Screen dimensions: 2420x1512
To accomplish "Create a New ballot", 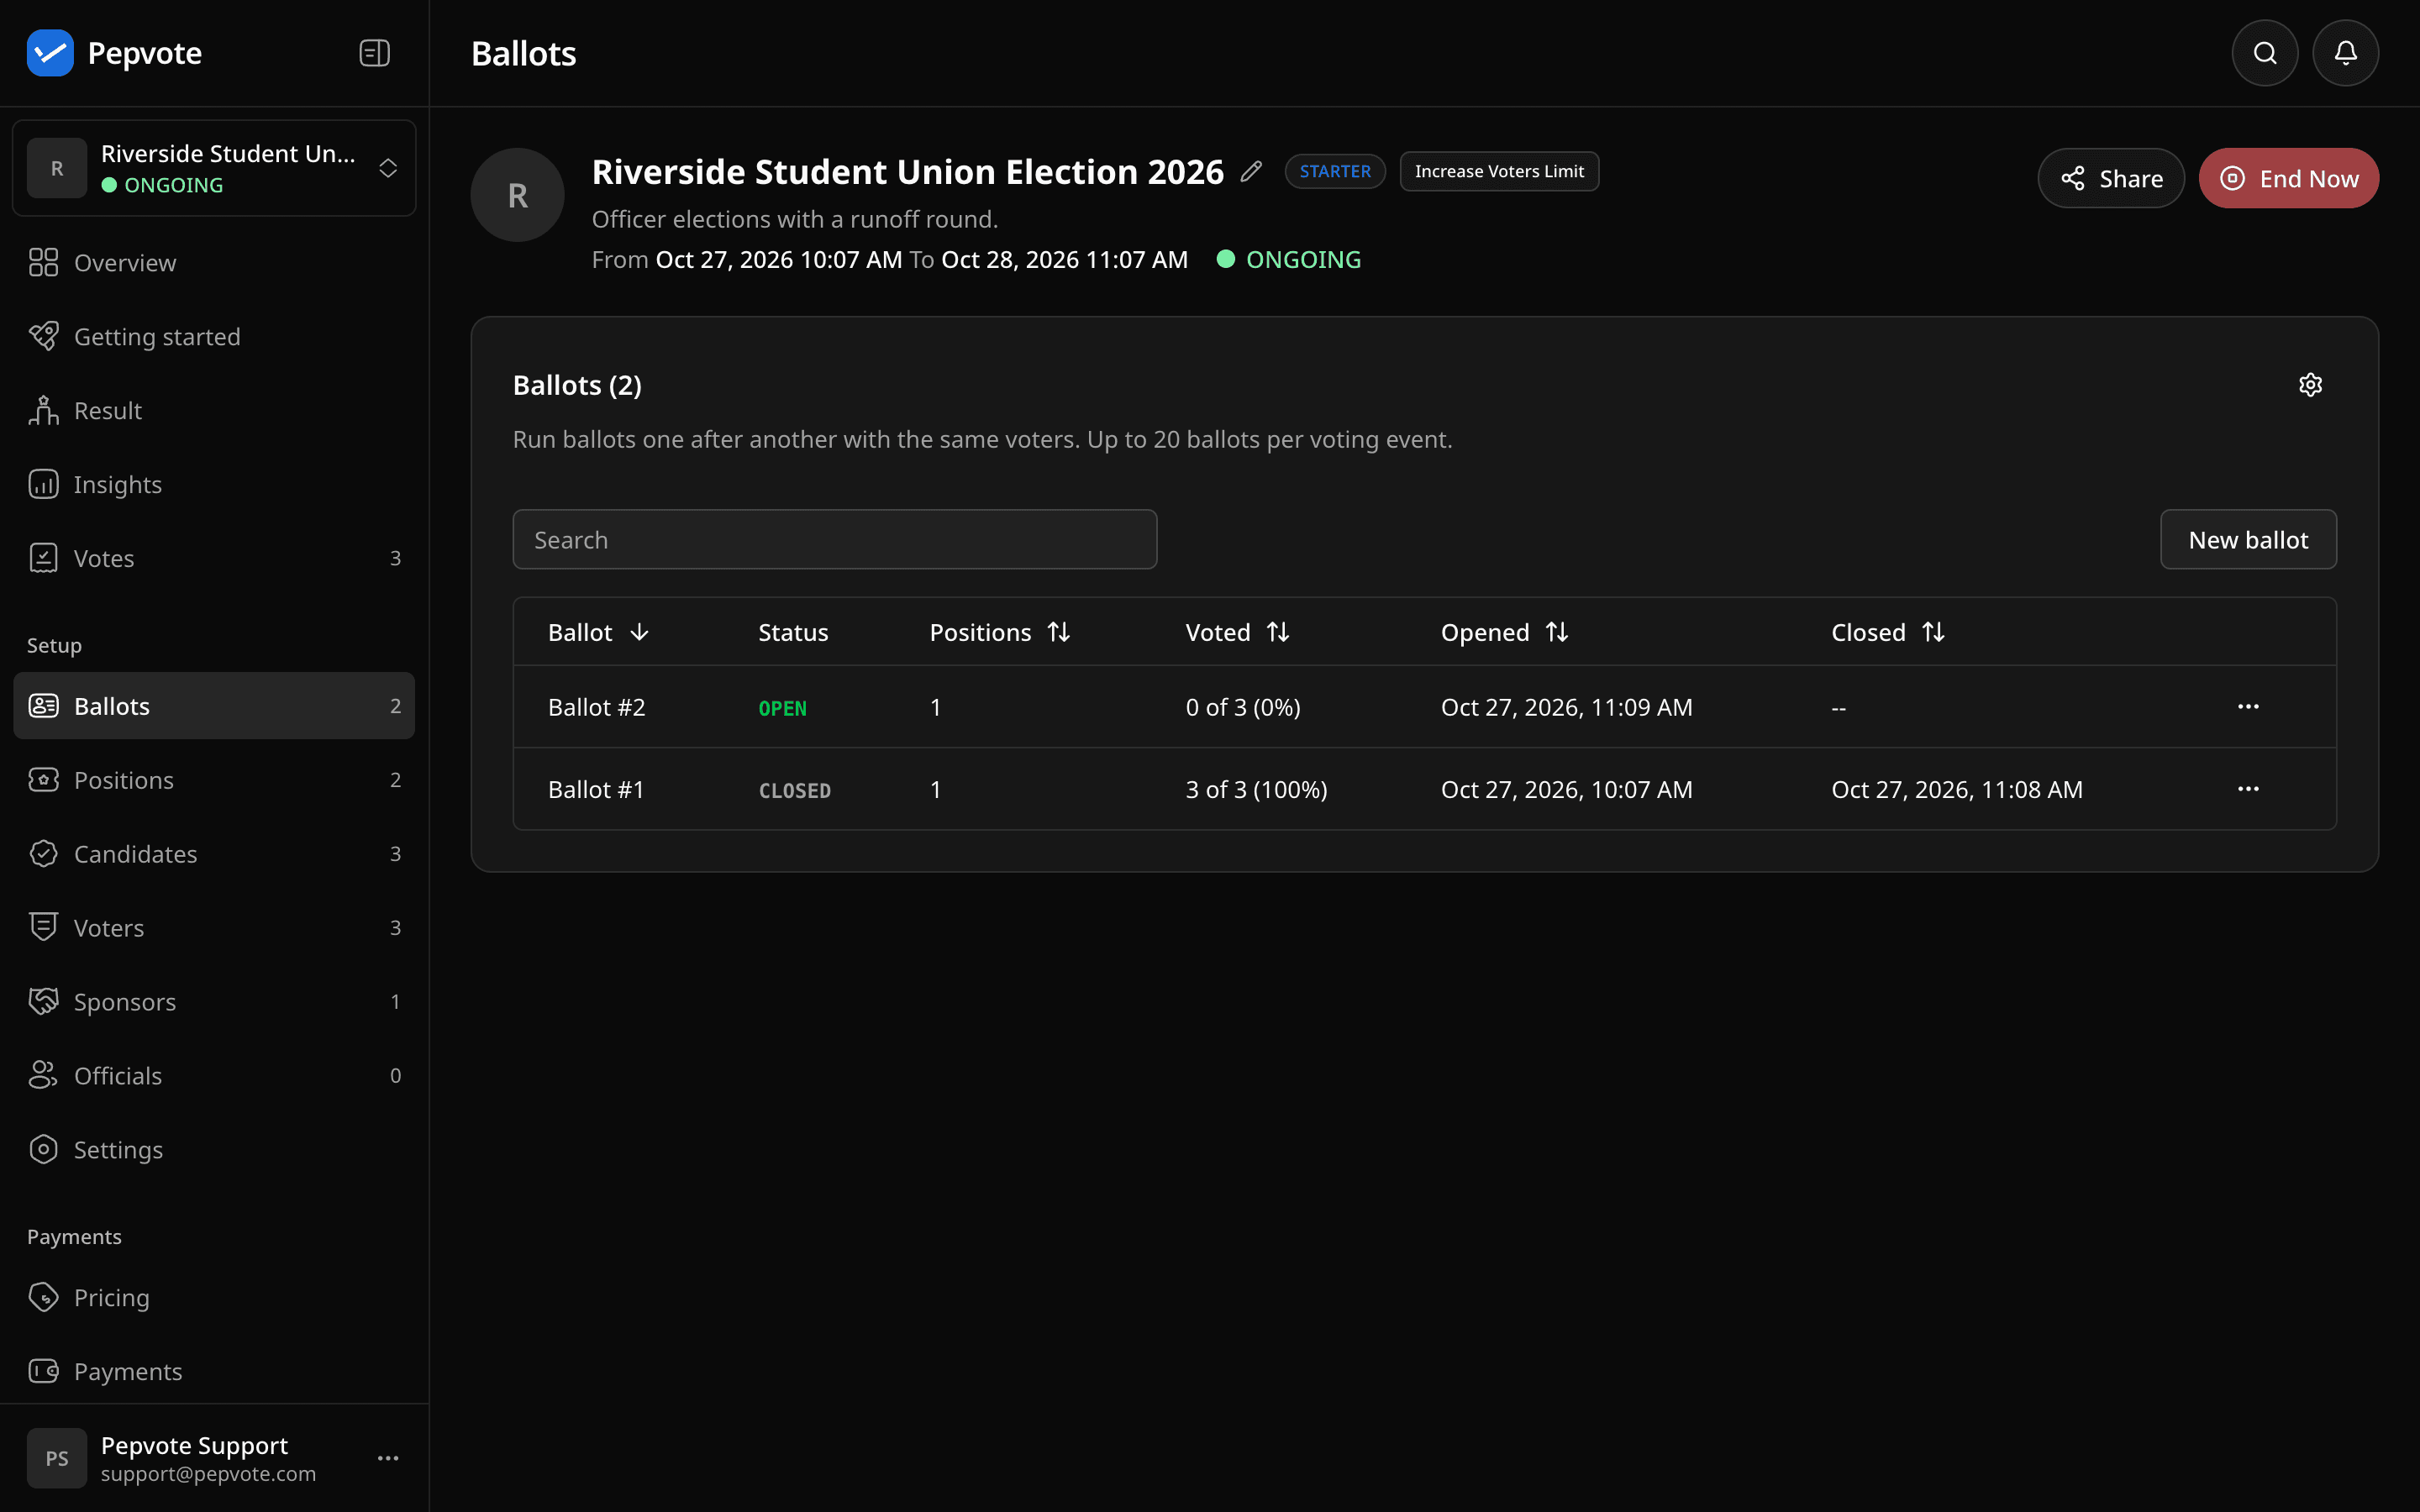I will [2248, 540].
